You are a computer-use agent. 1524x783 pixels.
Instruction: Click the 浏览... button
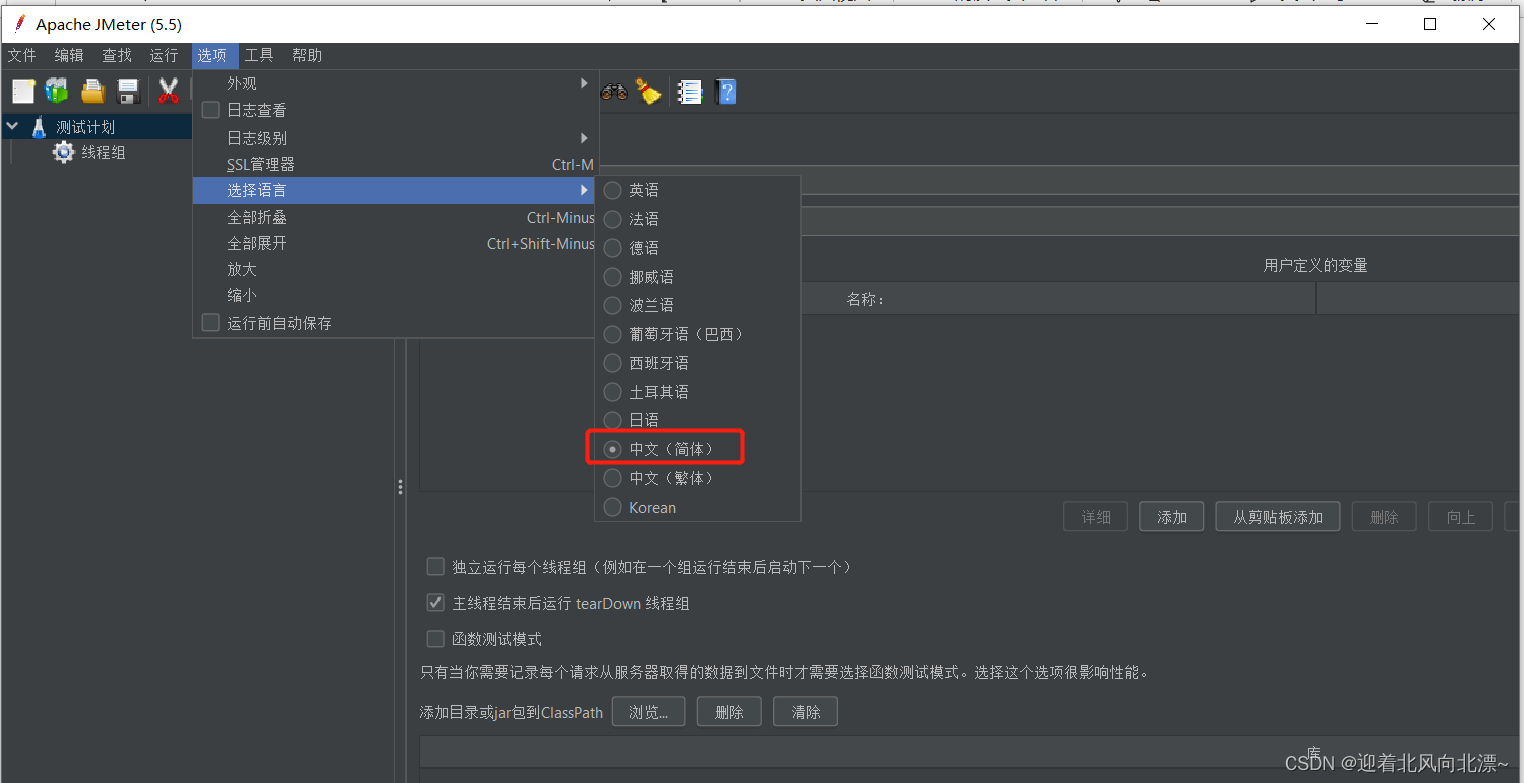pos(649,712)
